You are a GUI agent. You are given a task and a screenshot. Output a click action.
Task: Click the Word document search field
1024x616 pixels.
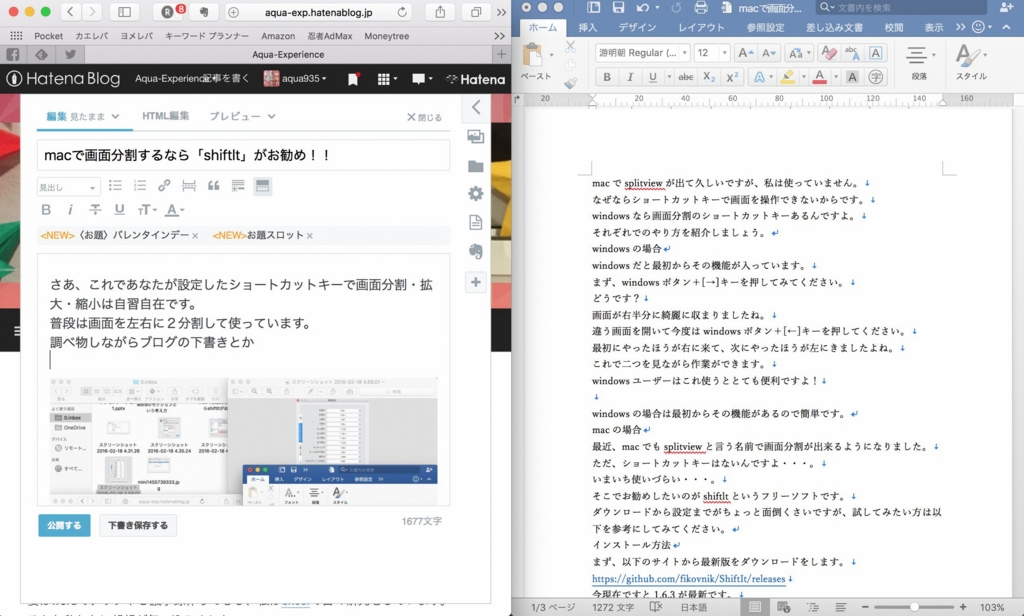coord(903,8)
